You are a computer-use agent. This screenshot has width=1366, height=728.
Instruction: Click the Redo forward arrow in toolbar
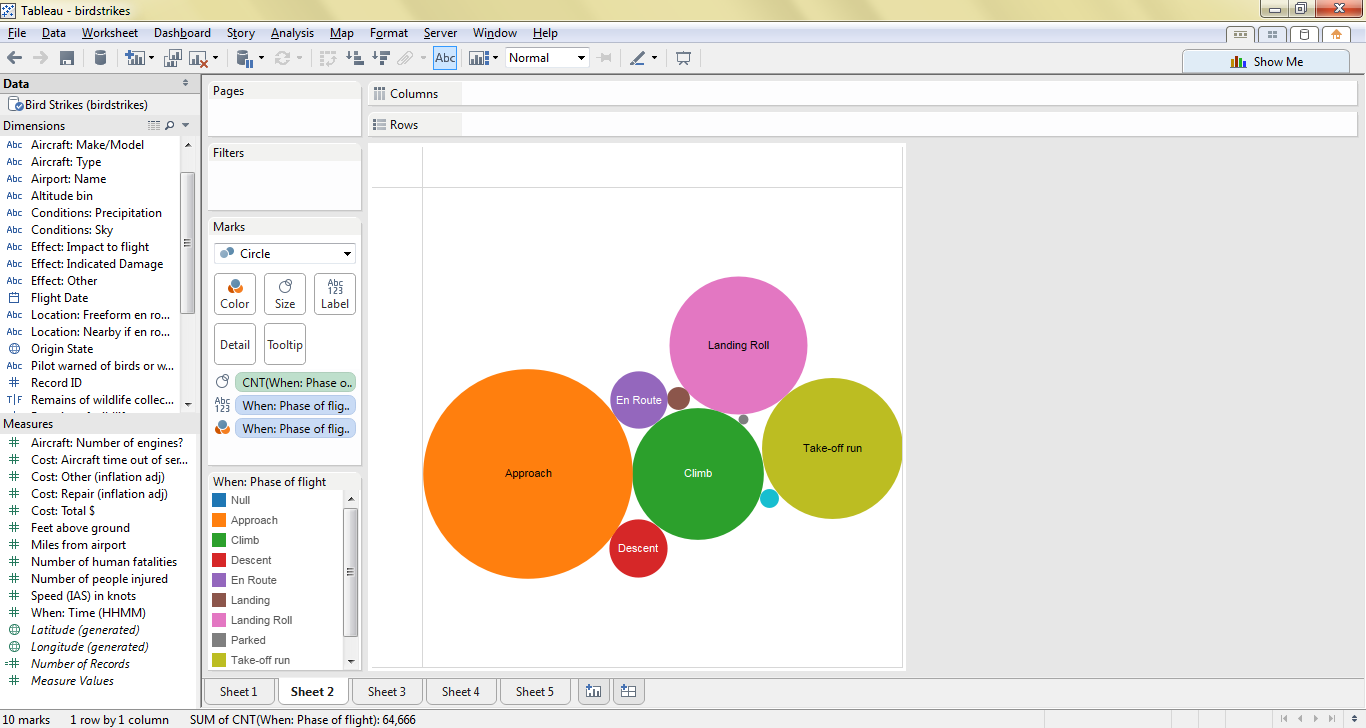click(x=41, y=58)
